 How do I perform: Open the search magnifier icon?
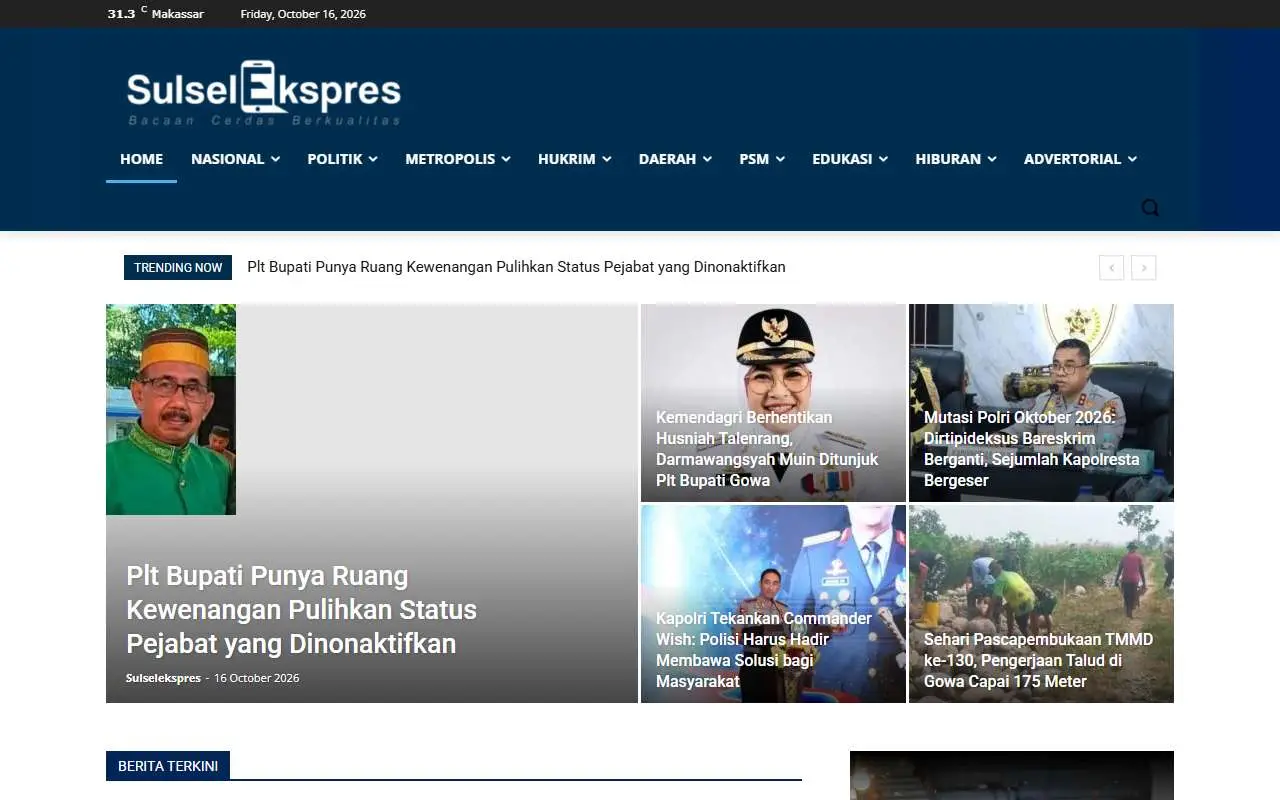point(1150,207)
